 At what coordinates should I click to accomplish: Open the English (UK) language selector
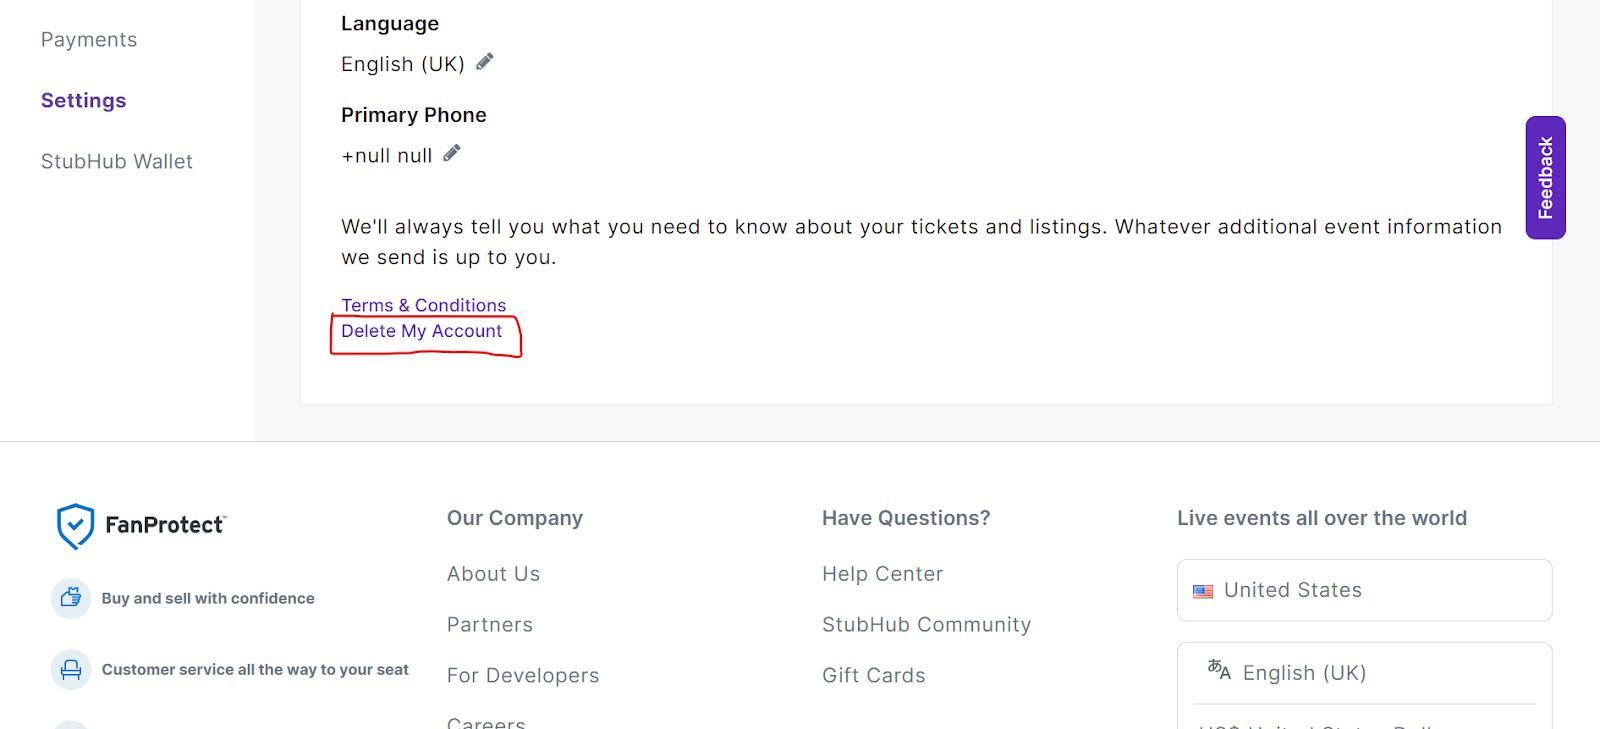(x=1364, y=673)
